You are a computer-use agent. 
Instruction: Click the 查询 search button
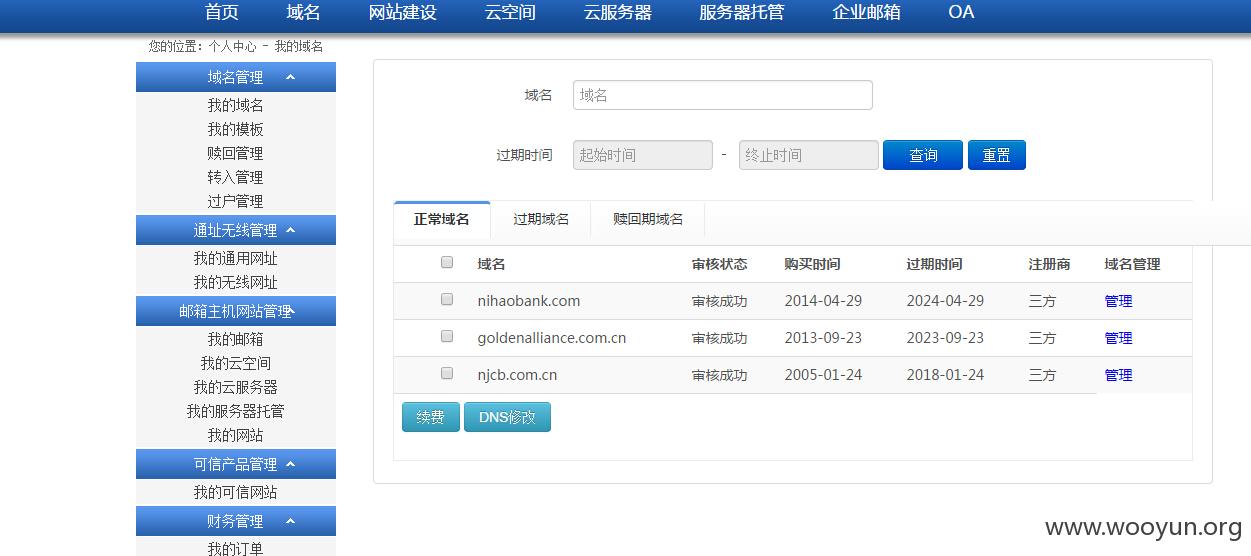[923, 155]
